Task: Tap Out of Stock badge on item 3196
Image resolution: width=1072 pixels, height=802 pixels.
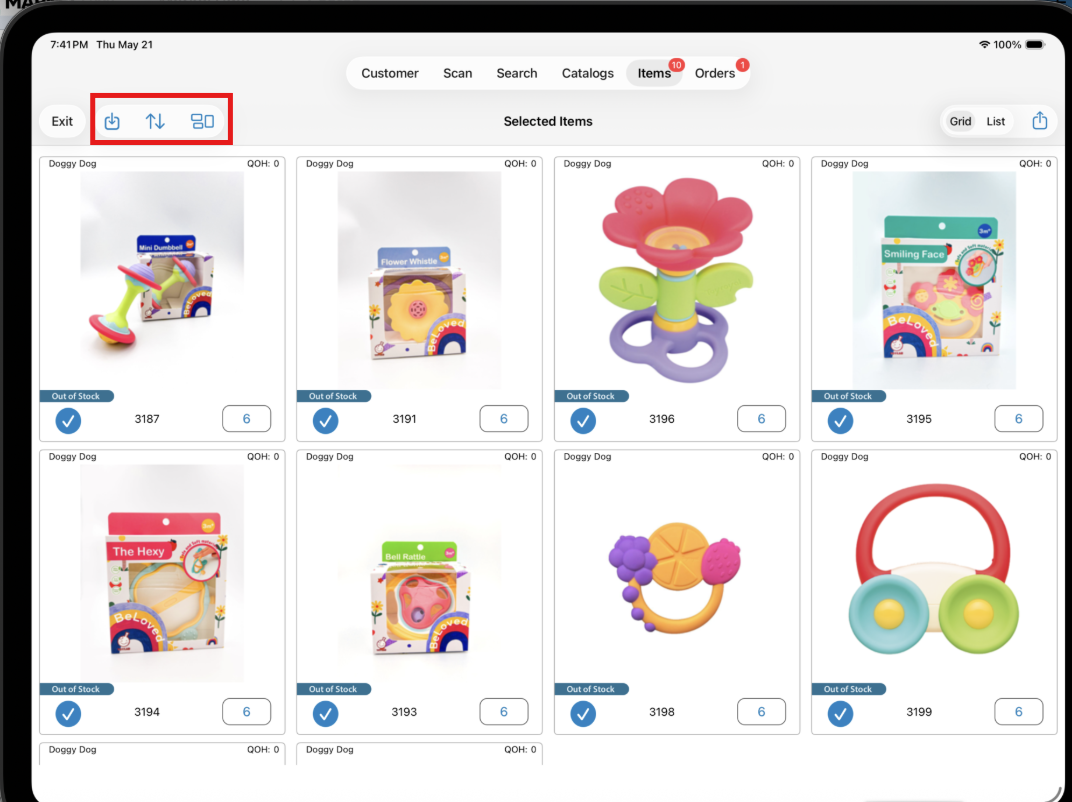Action: pyautogui.click(x=591, y=396)
